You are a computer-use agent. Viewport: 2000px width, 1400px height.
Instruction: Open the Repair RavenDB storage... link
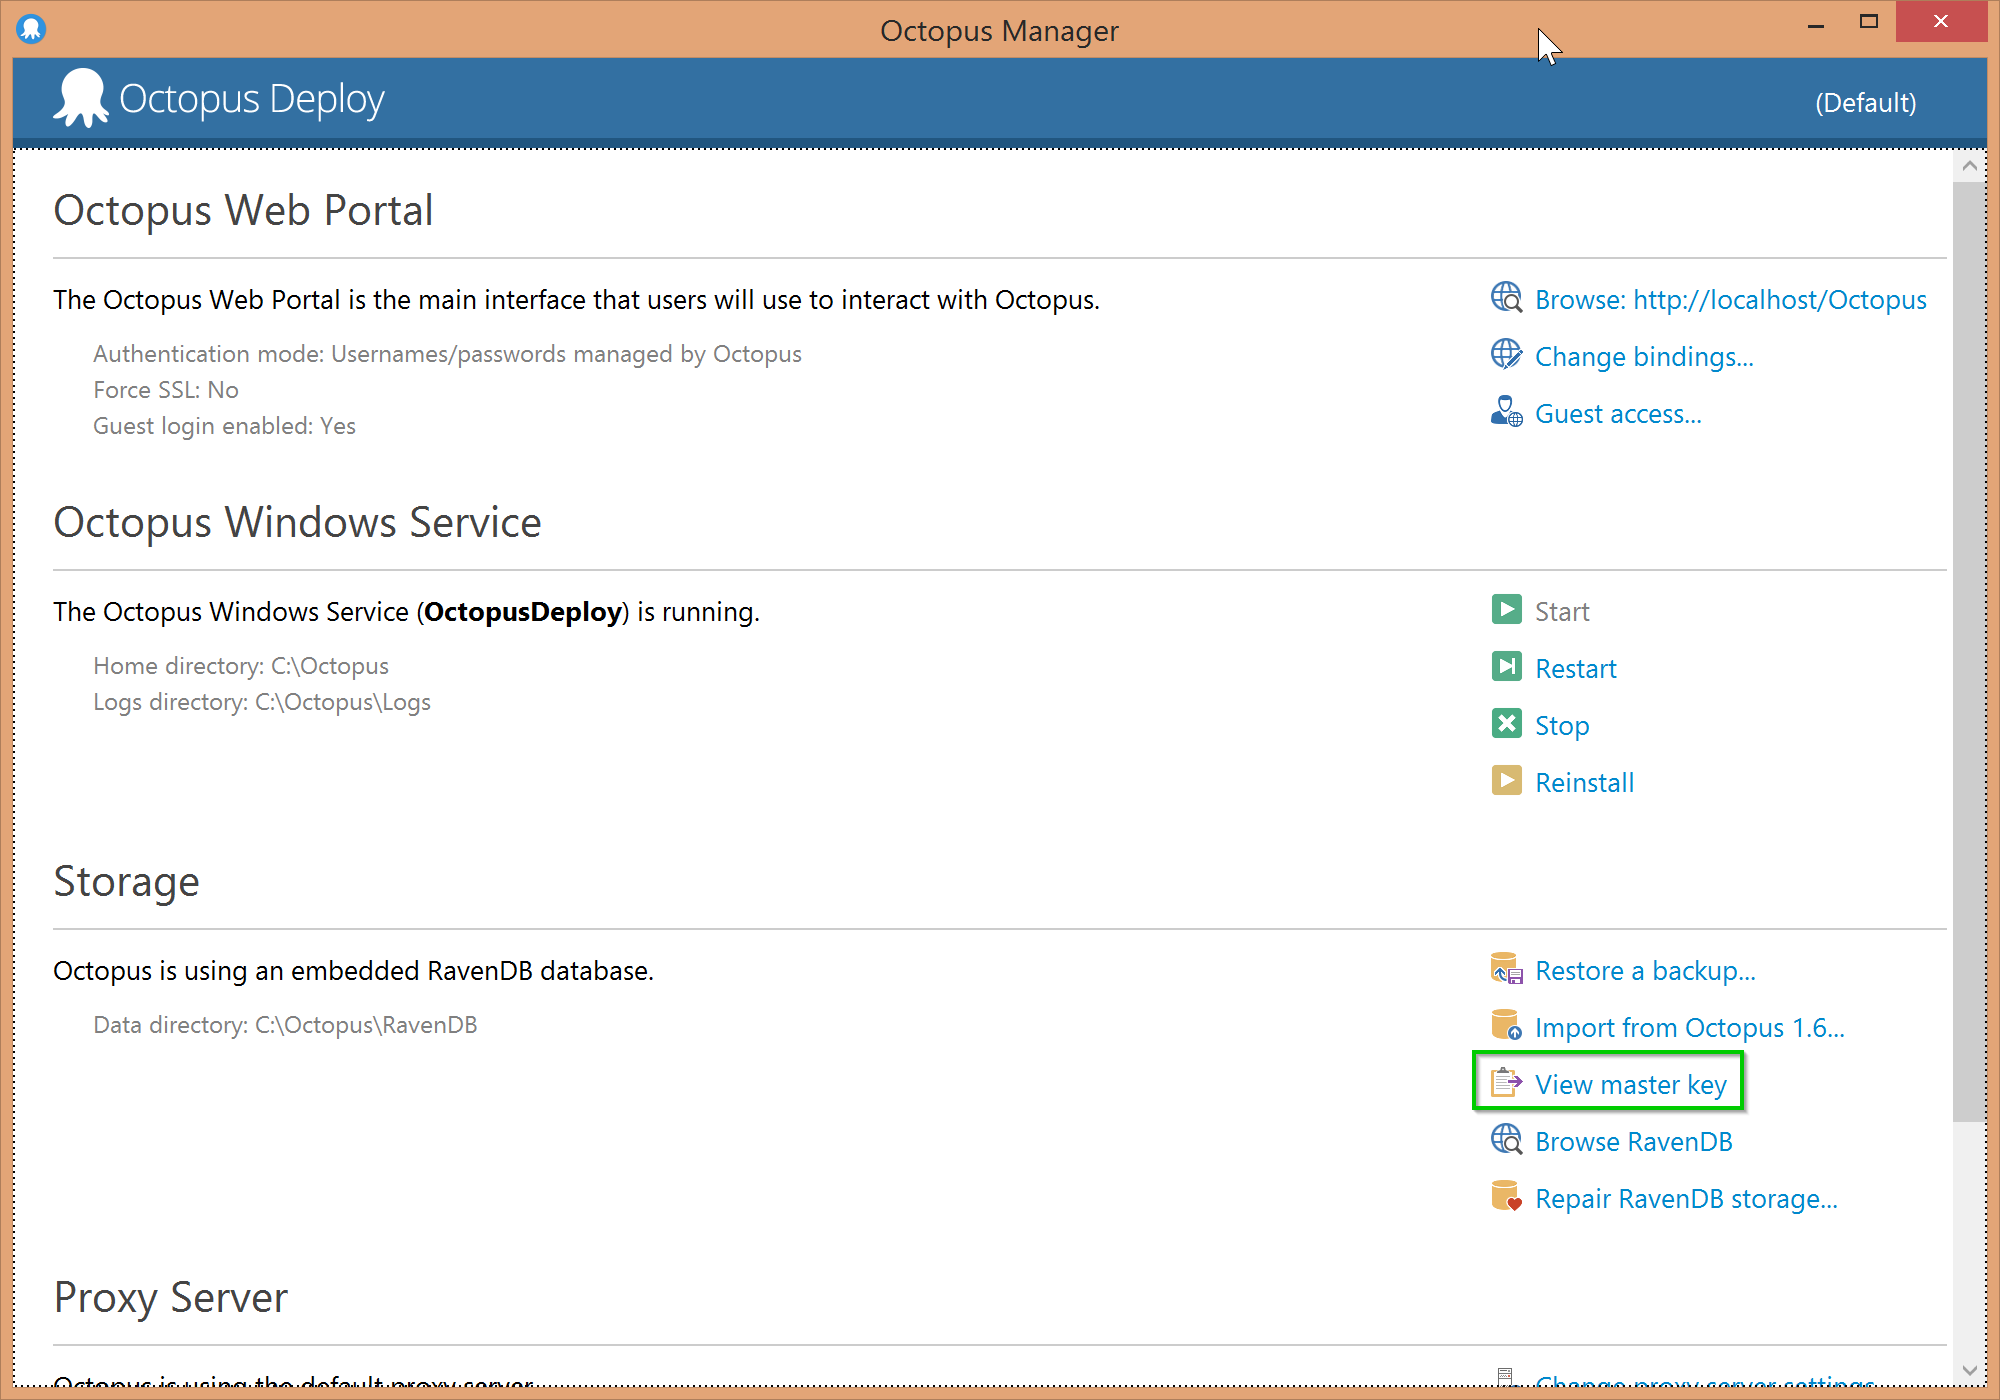click(x=1686, y=1199)
